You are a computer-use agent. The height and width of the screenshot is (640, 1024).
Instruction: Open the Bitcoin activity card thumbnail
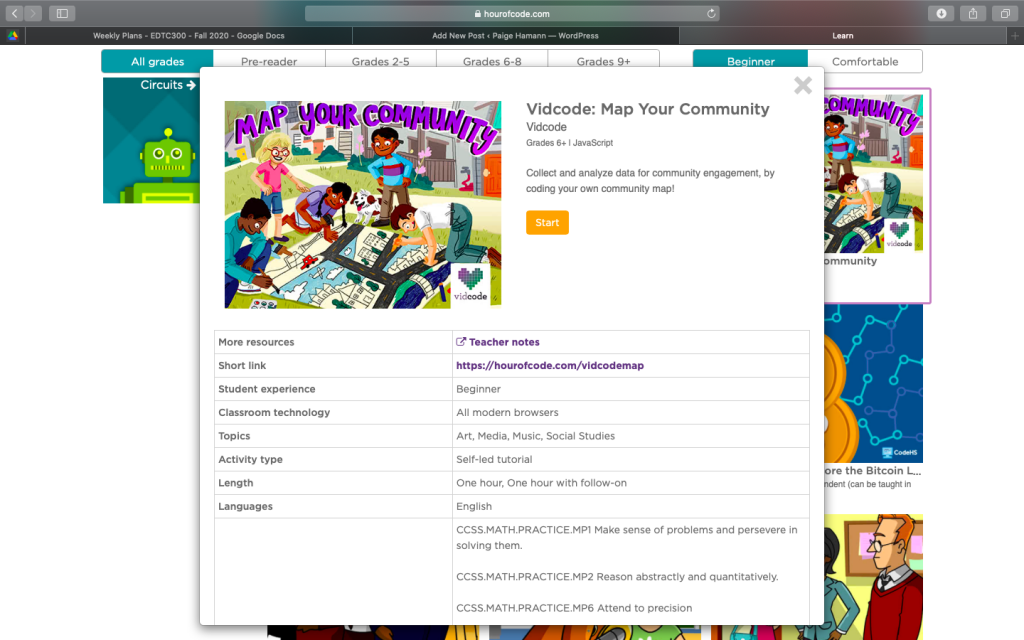pyautogui.click(x=874, y=383)
